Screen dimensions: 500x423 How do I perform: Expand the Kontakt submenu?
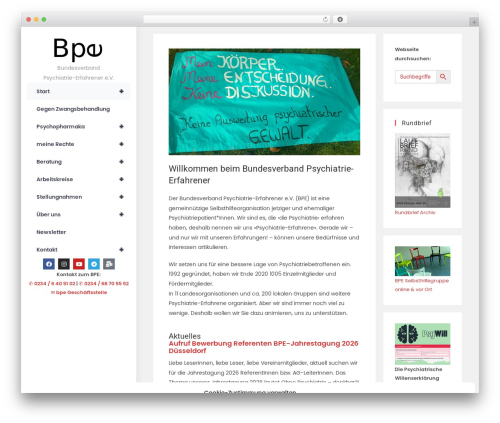coord(121,250)
